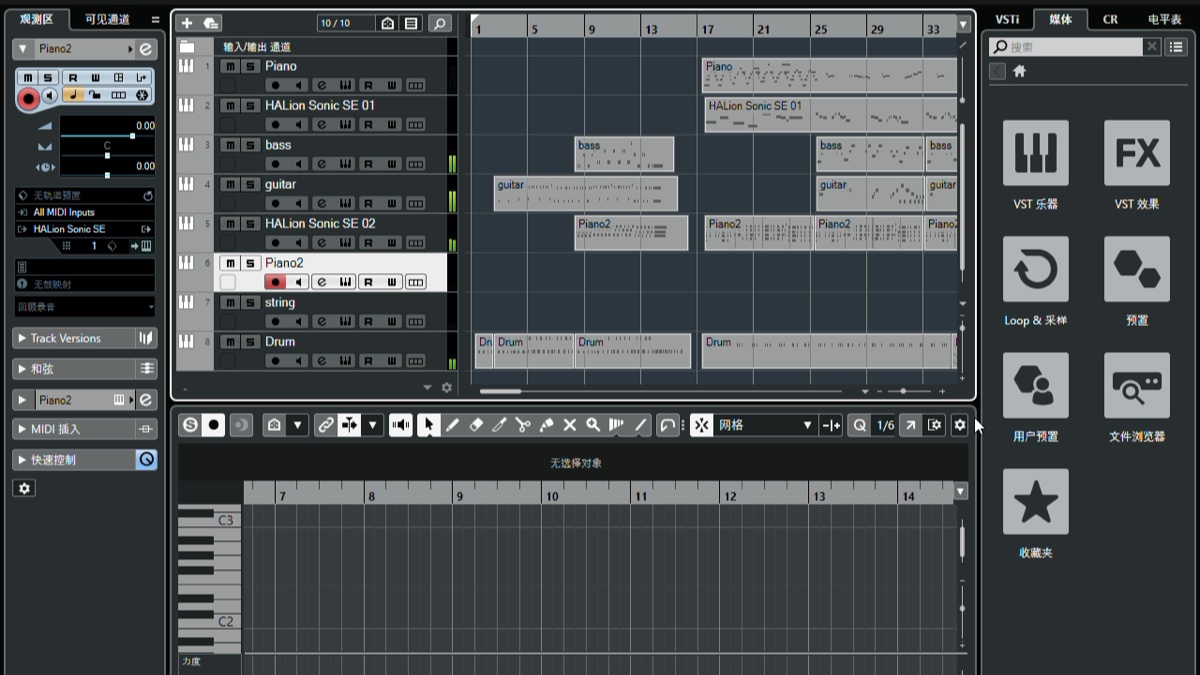Choose the Mute X tool in editor toolbar

point(570,425)
